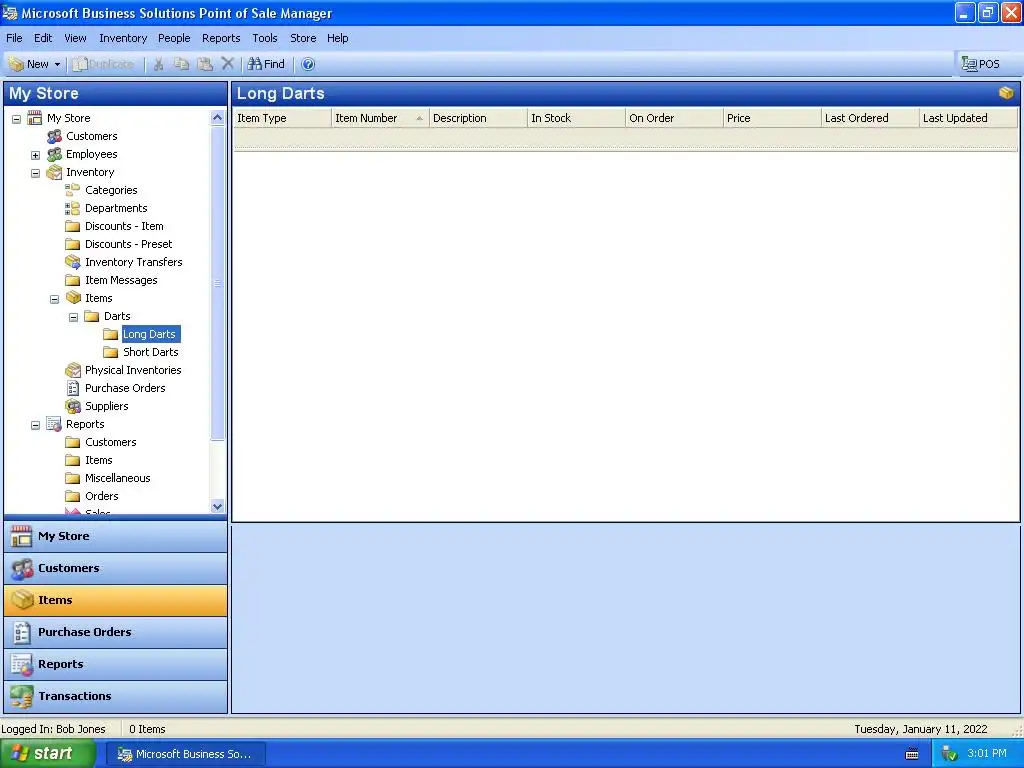Click the Cut scissors icon in toolbar
The height and width of the screenshot is (768, 1024).
coord(158,64)
